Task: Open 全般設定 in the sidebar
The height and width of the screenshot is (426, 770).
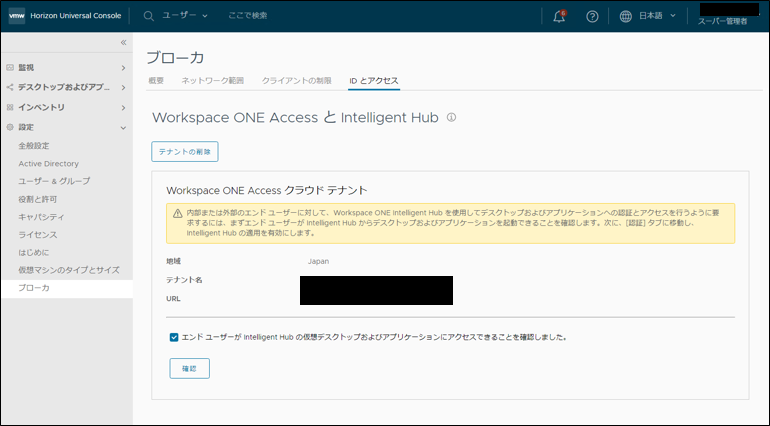Action: click(x=34, y=146)
